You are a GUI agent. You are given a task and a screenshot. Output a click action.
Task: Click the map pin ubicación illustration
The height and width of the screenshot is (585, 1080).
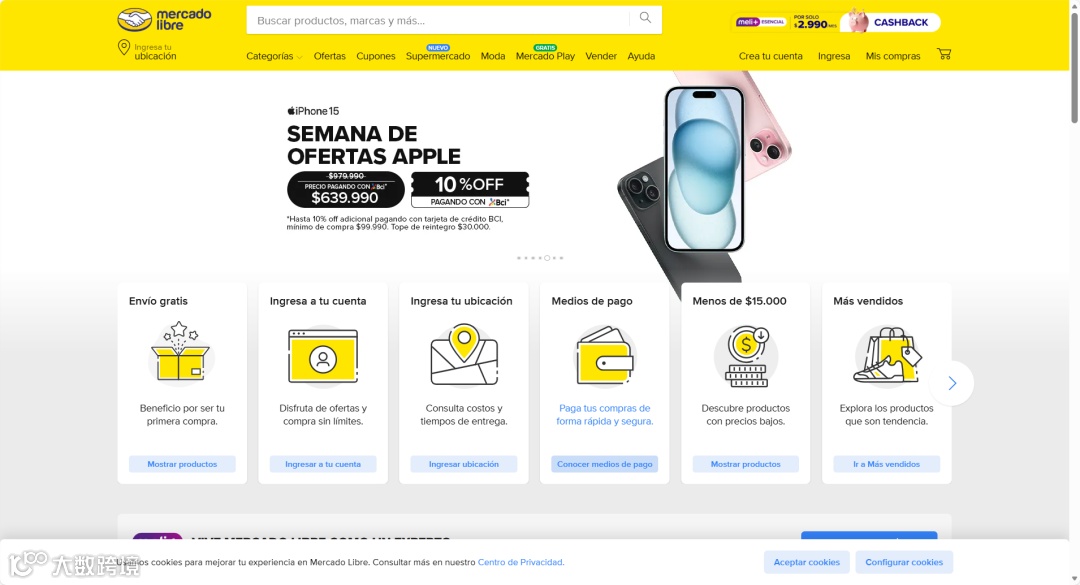click(464, 354)
